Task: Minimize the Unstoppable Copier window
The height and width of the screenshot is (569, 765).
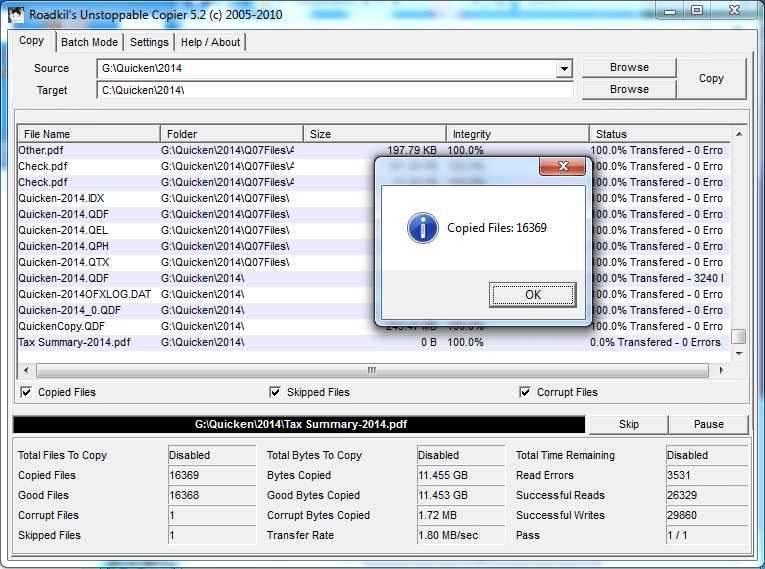Action: click(x=670, y=11)
